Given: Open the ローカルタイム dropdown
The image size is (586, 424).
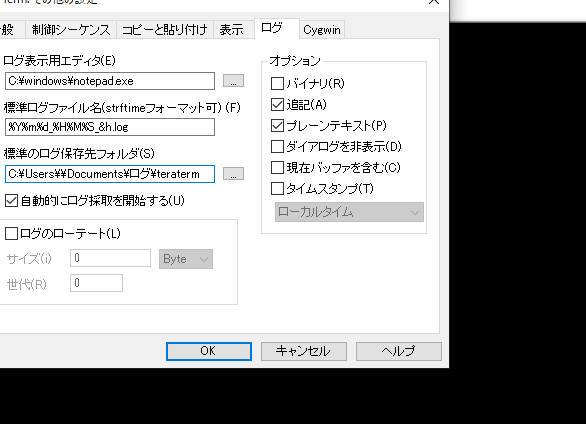Looking at the screenshot, I should pyautogui.click(x=349, y=212).
